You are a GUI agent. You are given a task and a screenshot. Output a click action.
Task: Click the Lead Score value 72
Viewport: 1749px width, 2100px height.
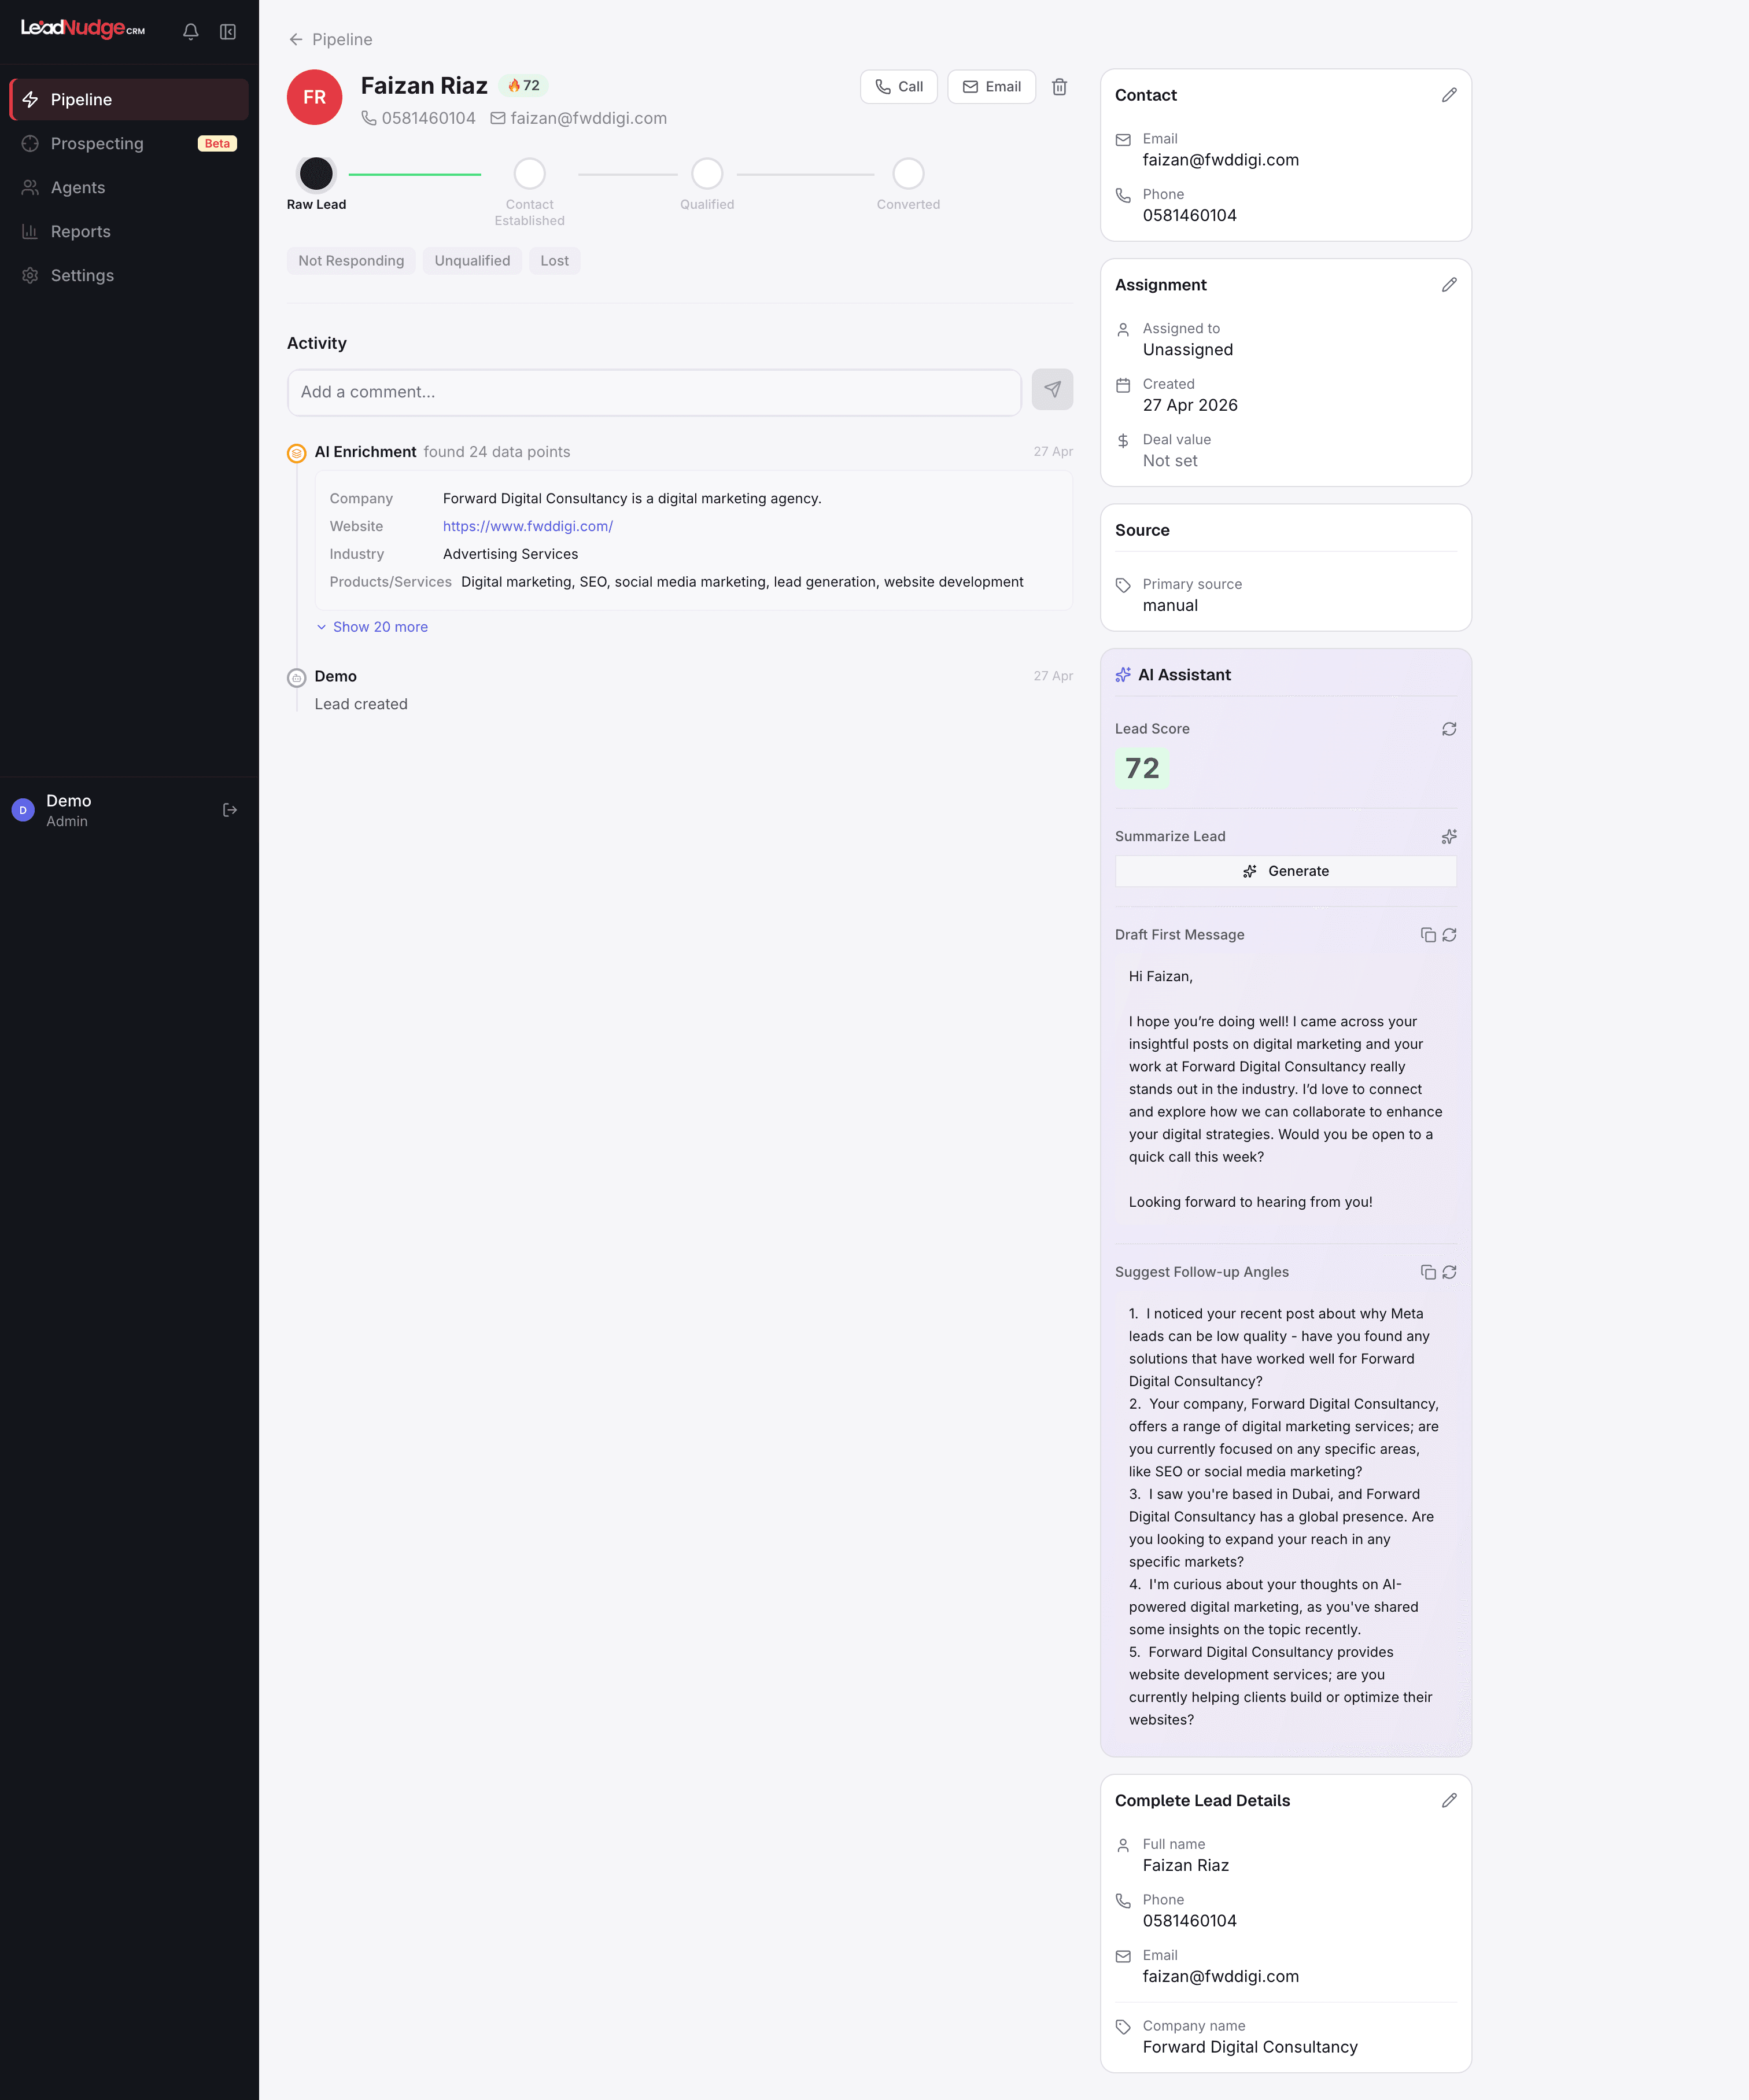1142,768
